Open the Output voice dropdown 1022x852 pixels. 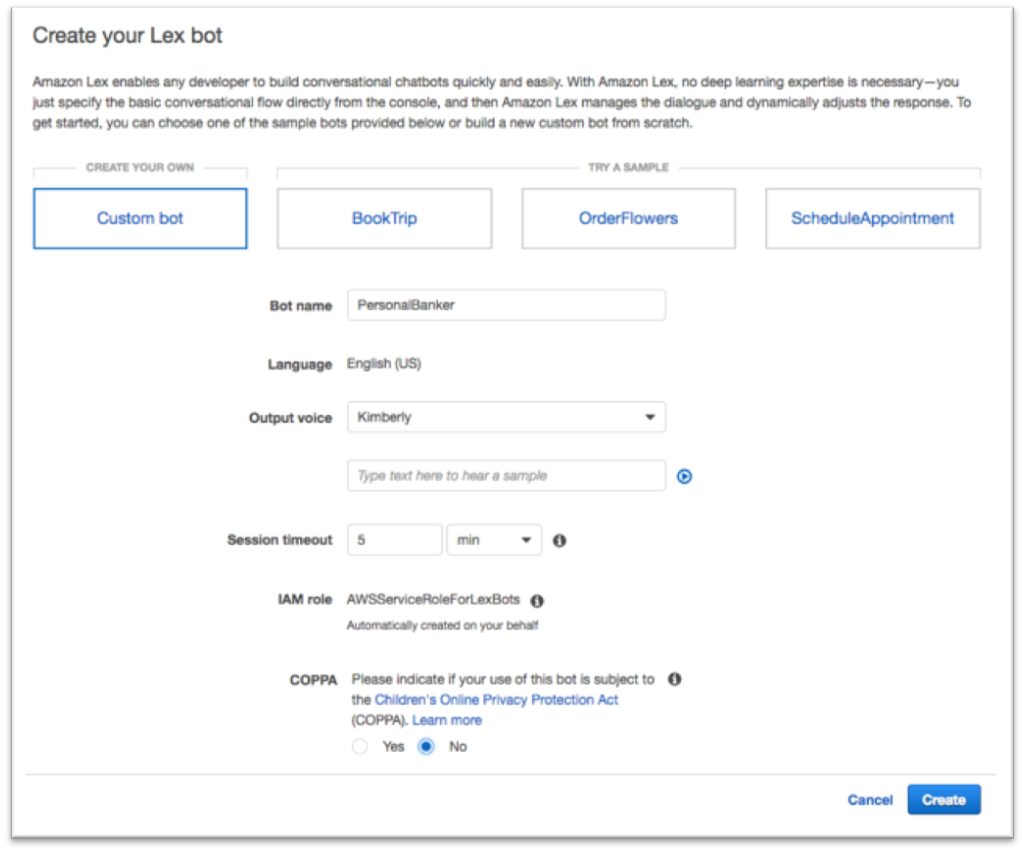506,417
